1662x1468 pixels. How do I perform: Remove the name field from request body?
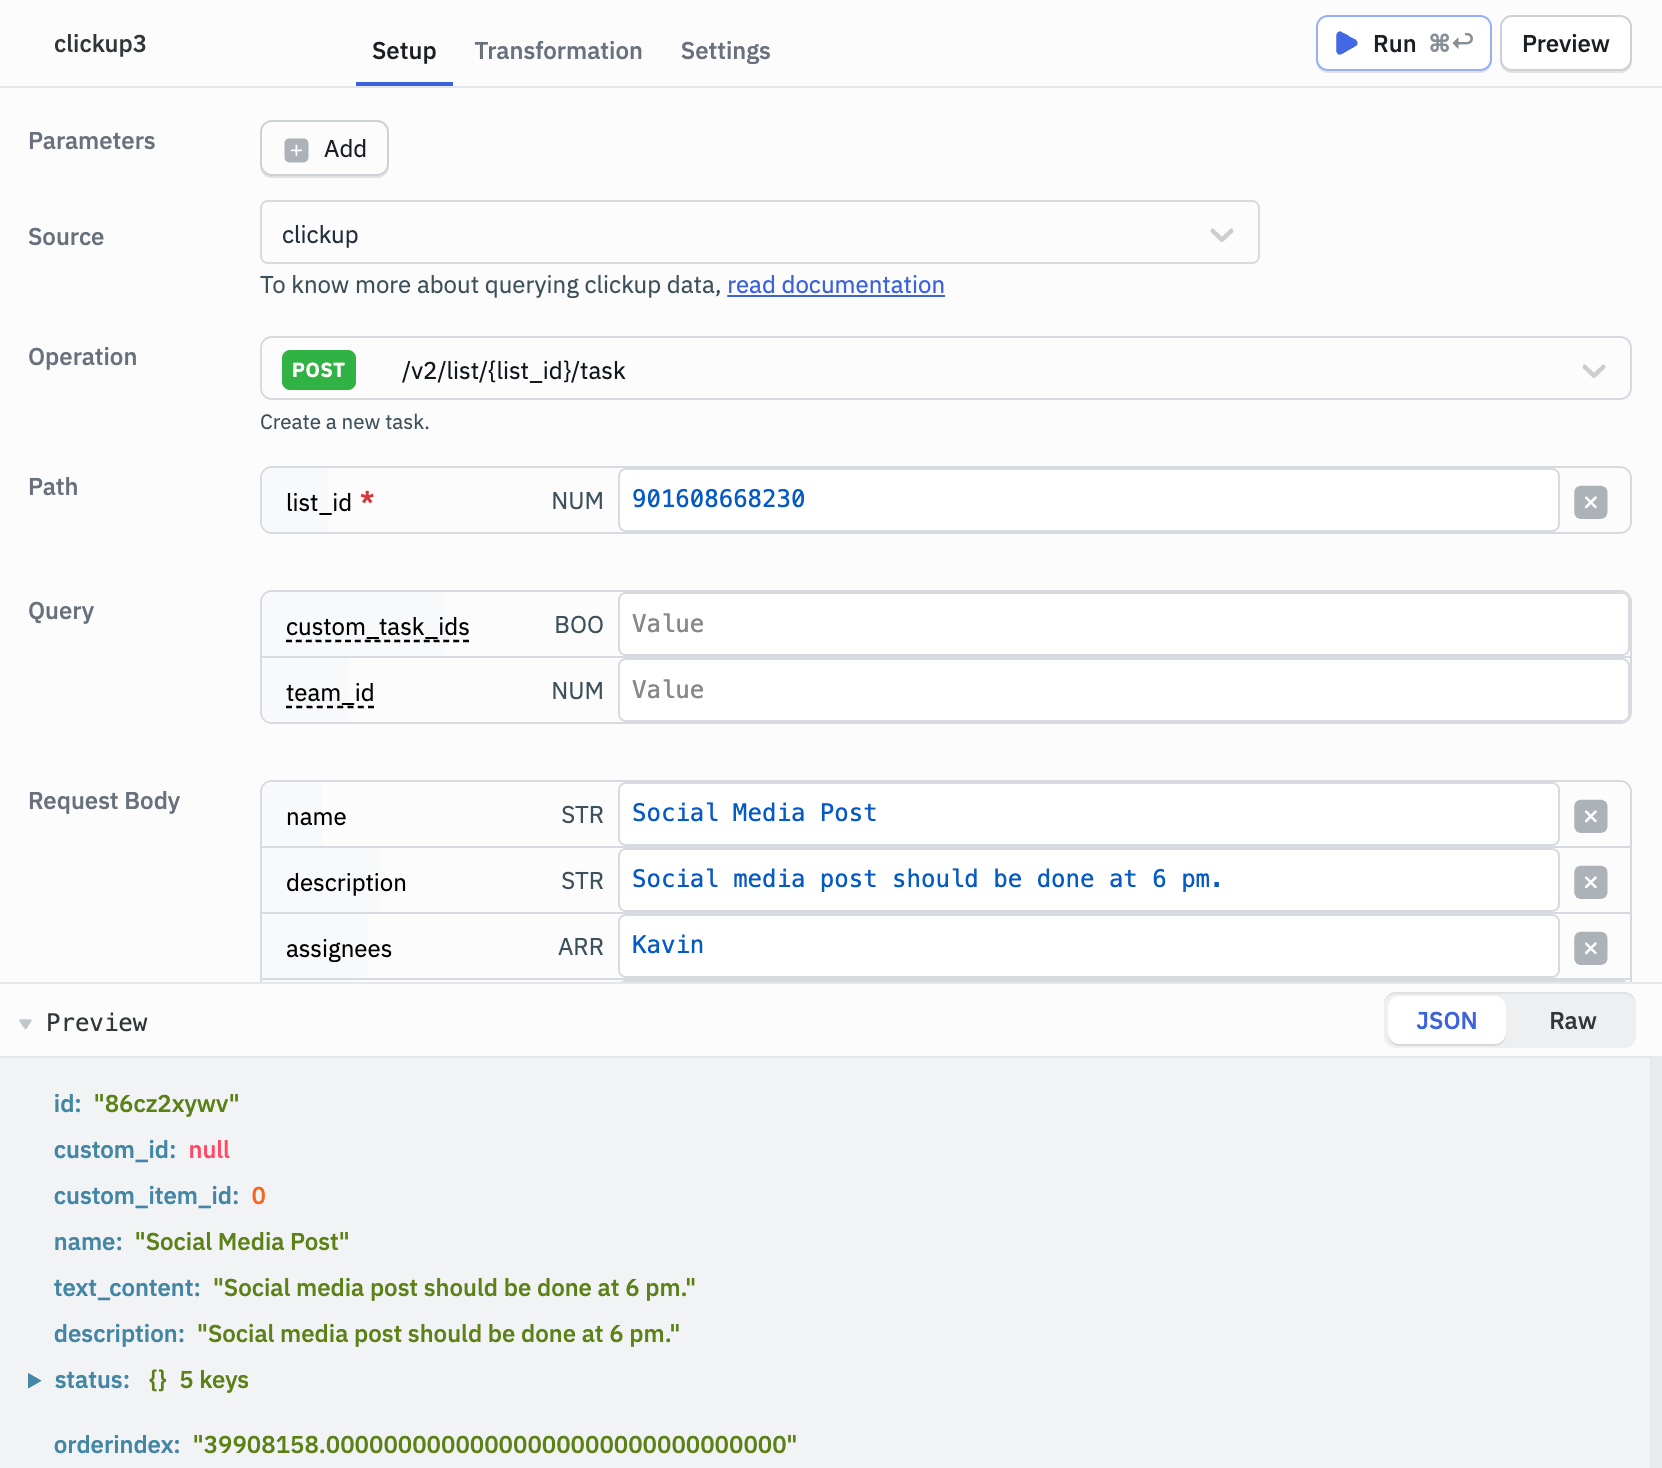point(1590,815)
